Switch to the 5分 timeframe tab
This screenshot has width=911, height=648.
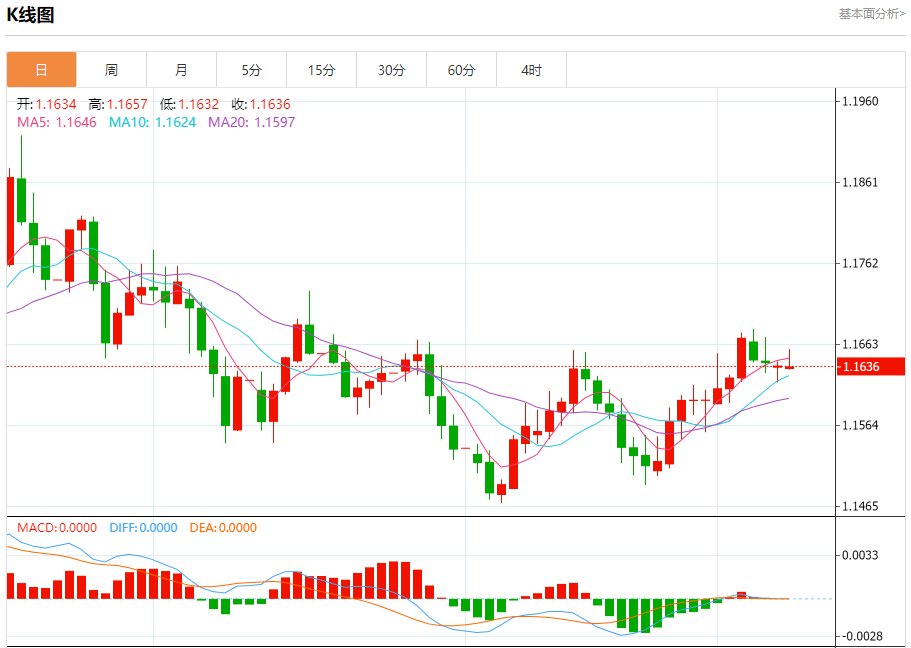[251, 70]
